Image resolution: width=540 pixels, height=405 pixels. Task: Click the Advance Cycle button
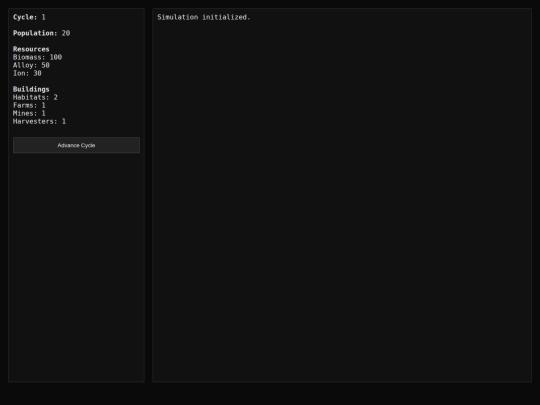(x=76, y=145)
